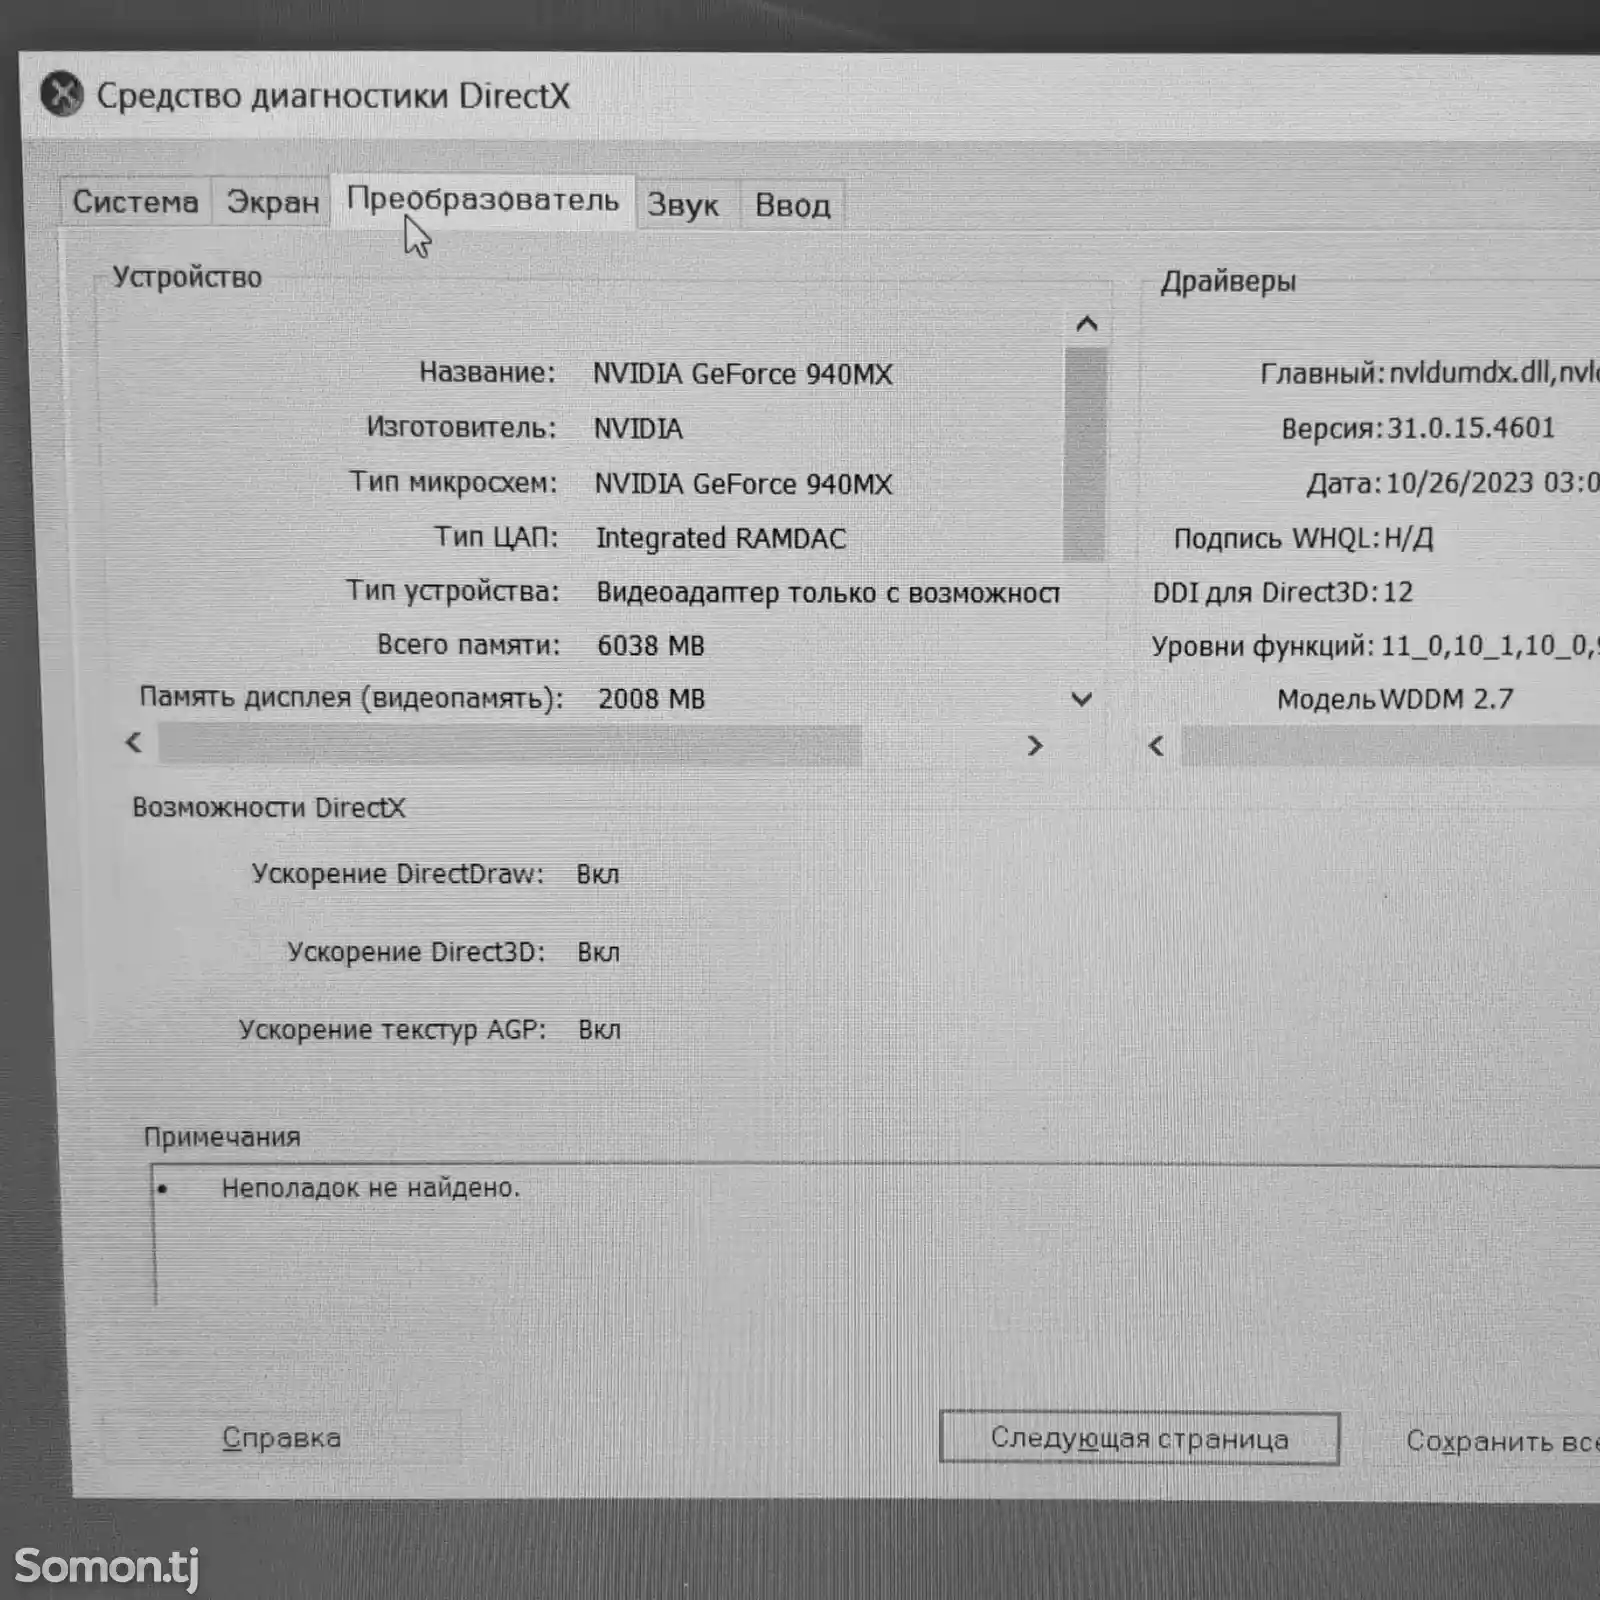Click the Следующая страница button
Viewport: 1600px width, 1600px height.
1139,1438
